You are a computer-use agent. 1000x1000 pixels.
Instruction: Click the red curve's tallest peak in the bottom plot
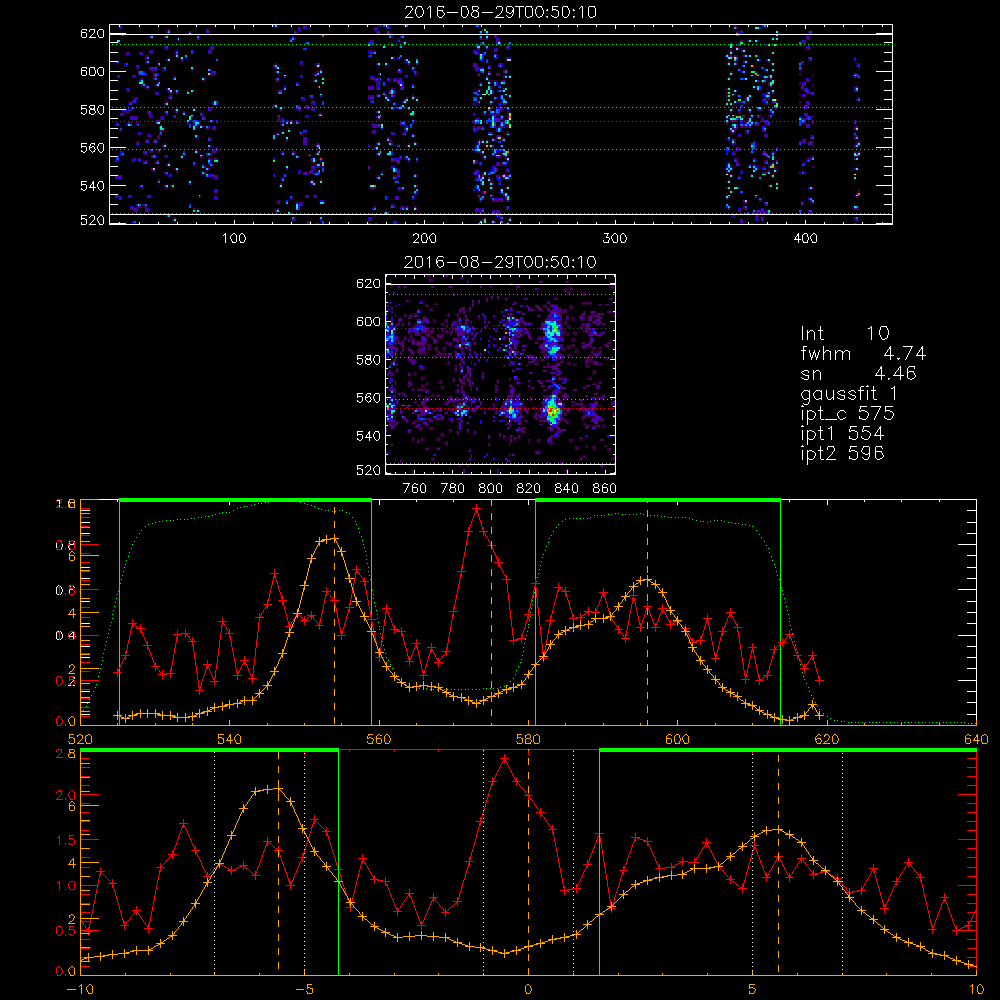click(504, 759)
